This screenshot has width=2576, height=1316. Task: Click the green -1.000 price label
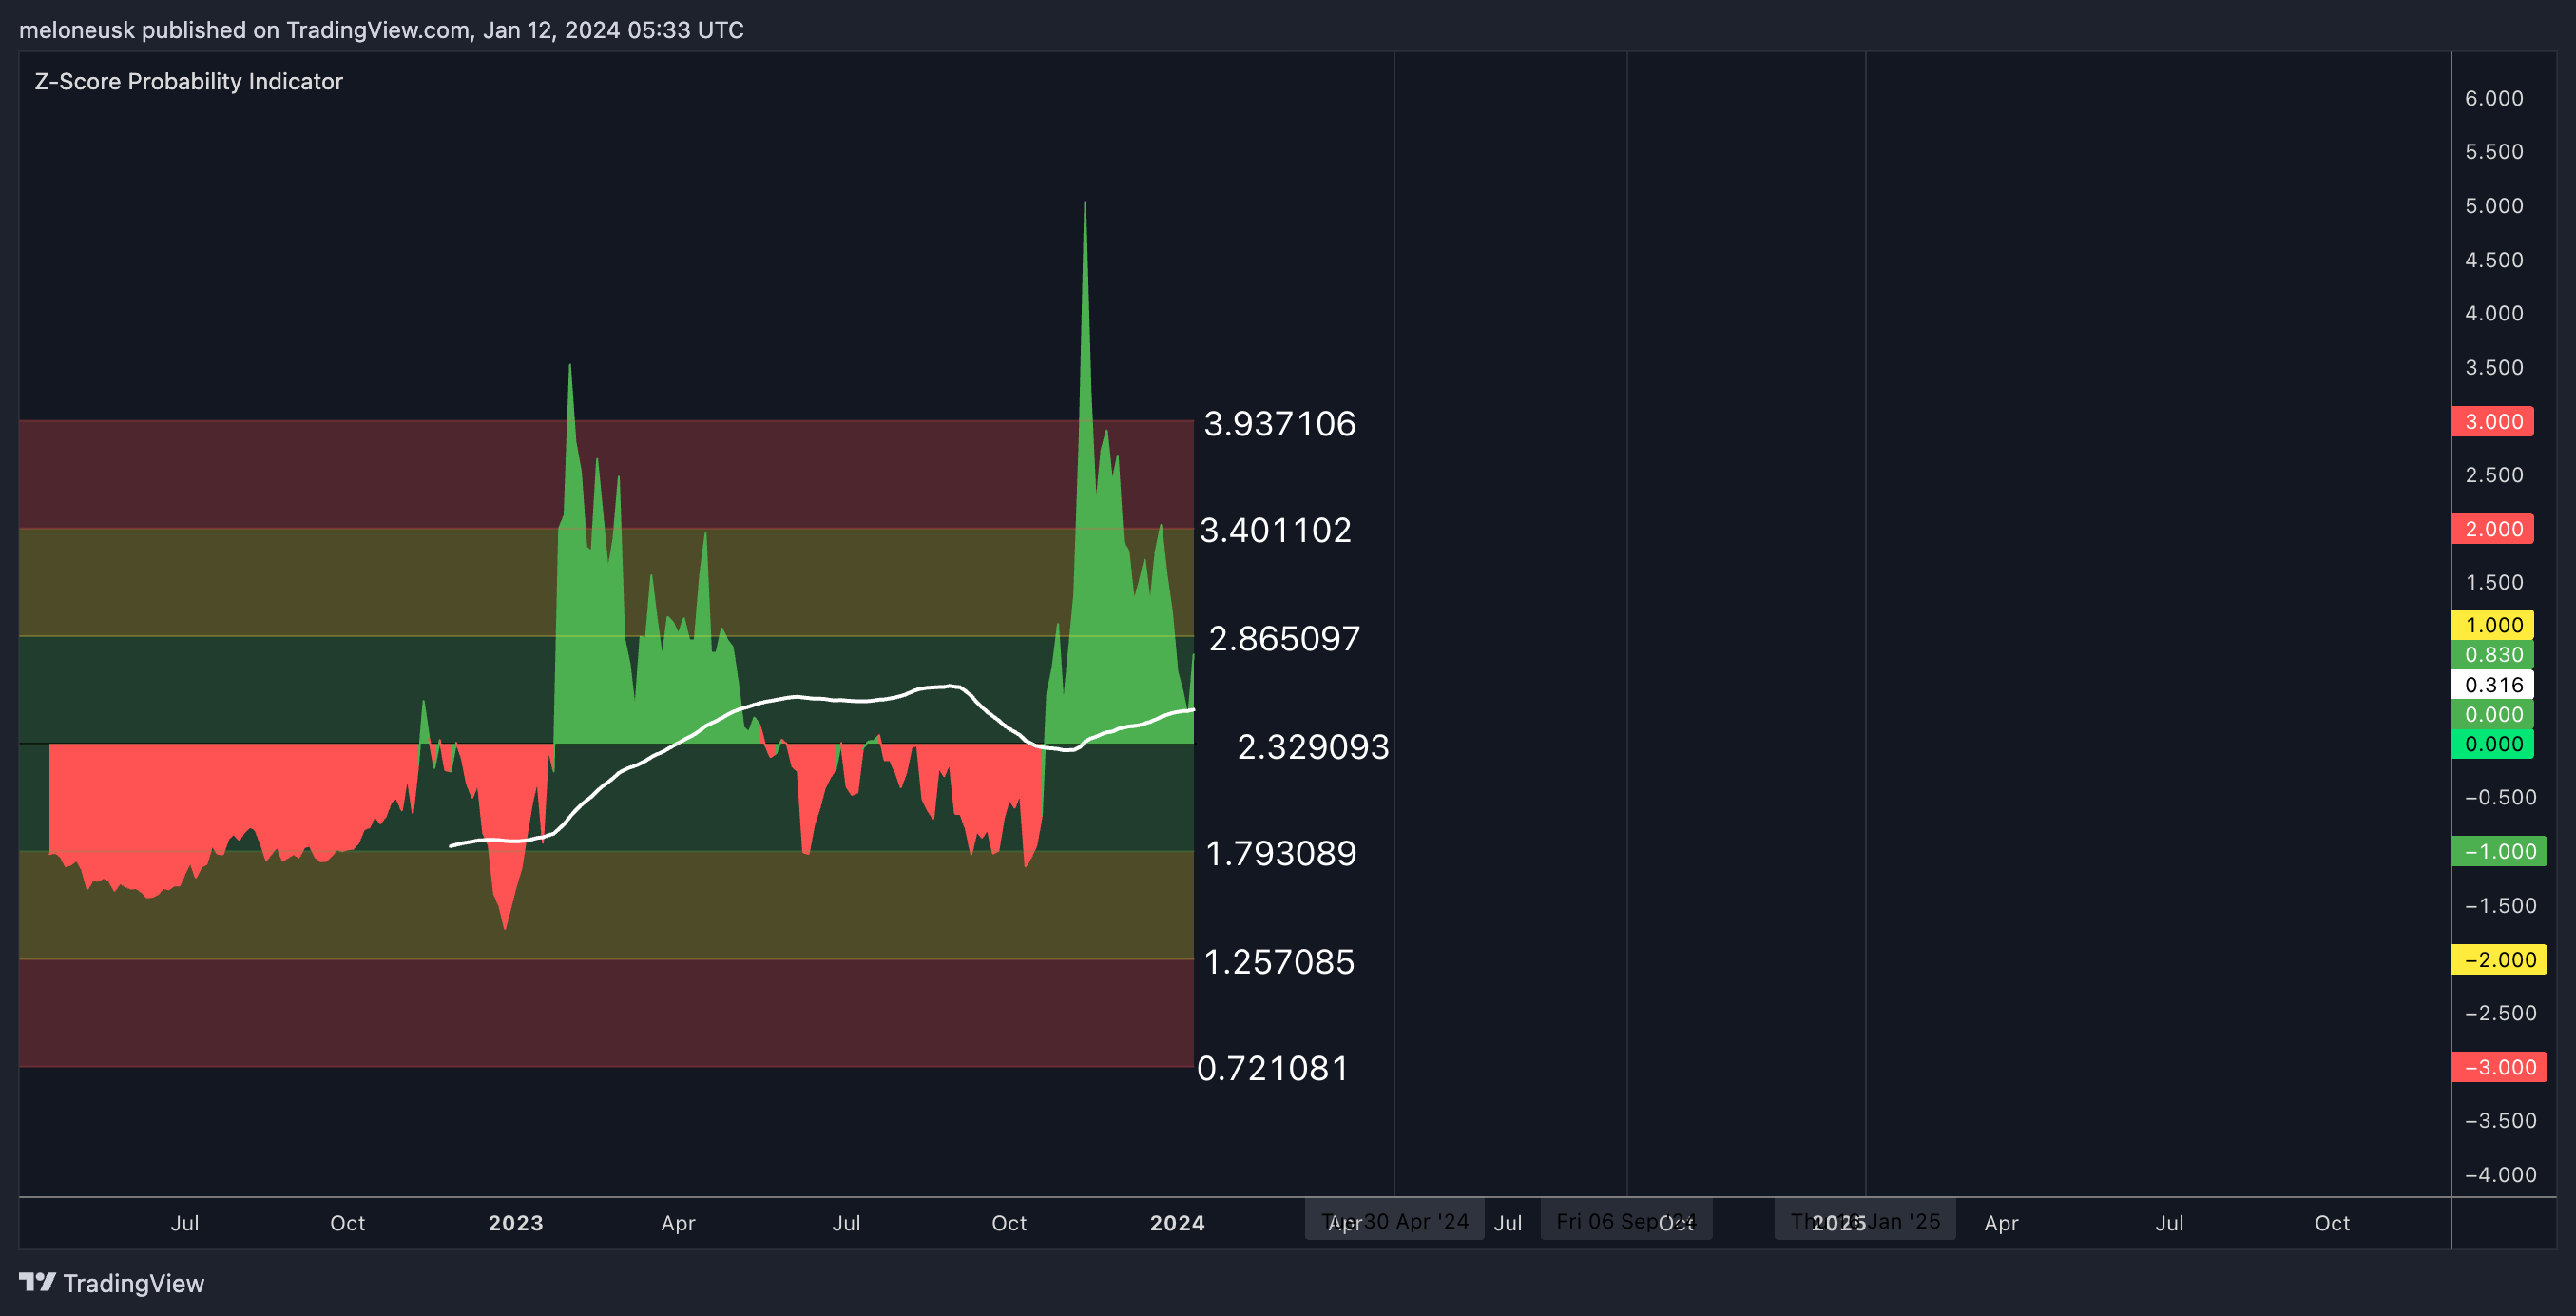point(2499,852)
